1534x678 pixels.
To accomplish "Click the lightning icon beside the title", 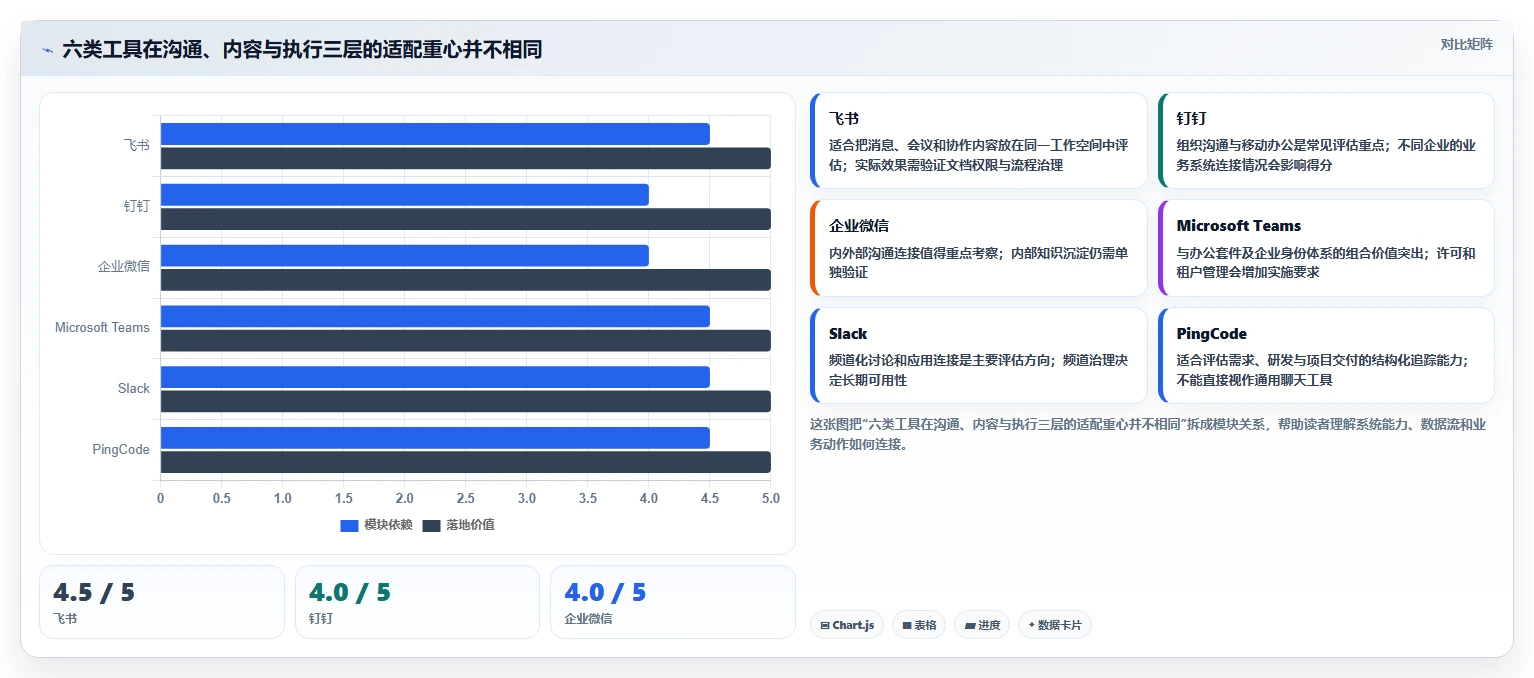I will tap(47, 50).
